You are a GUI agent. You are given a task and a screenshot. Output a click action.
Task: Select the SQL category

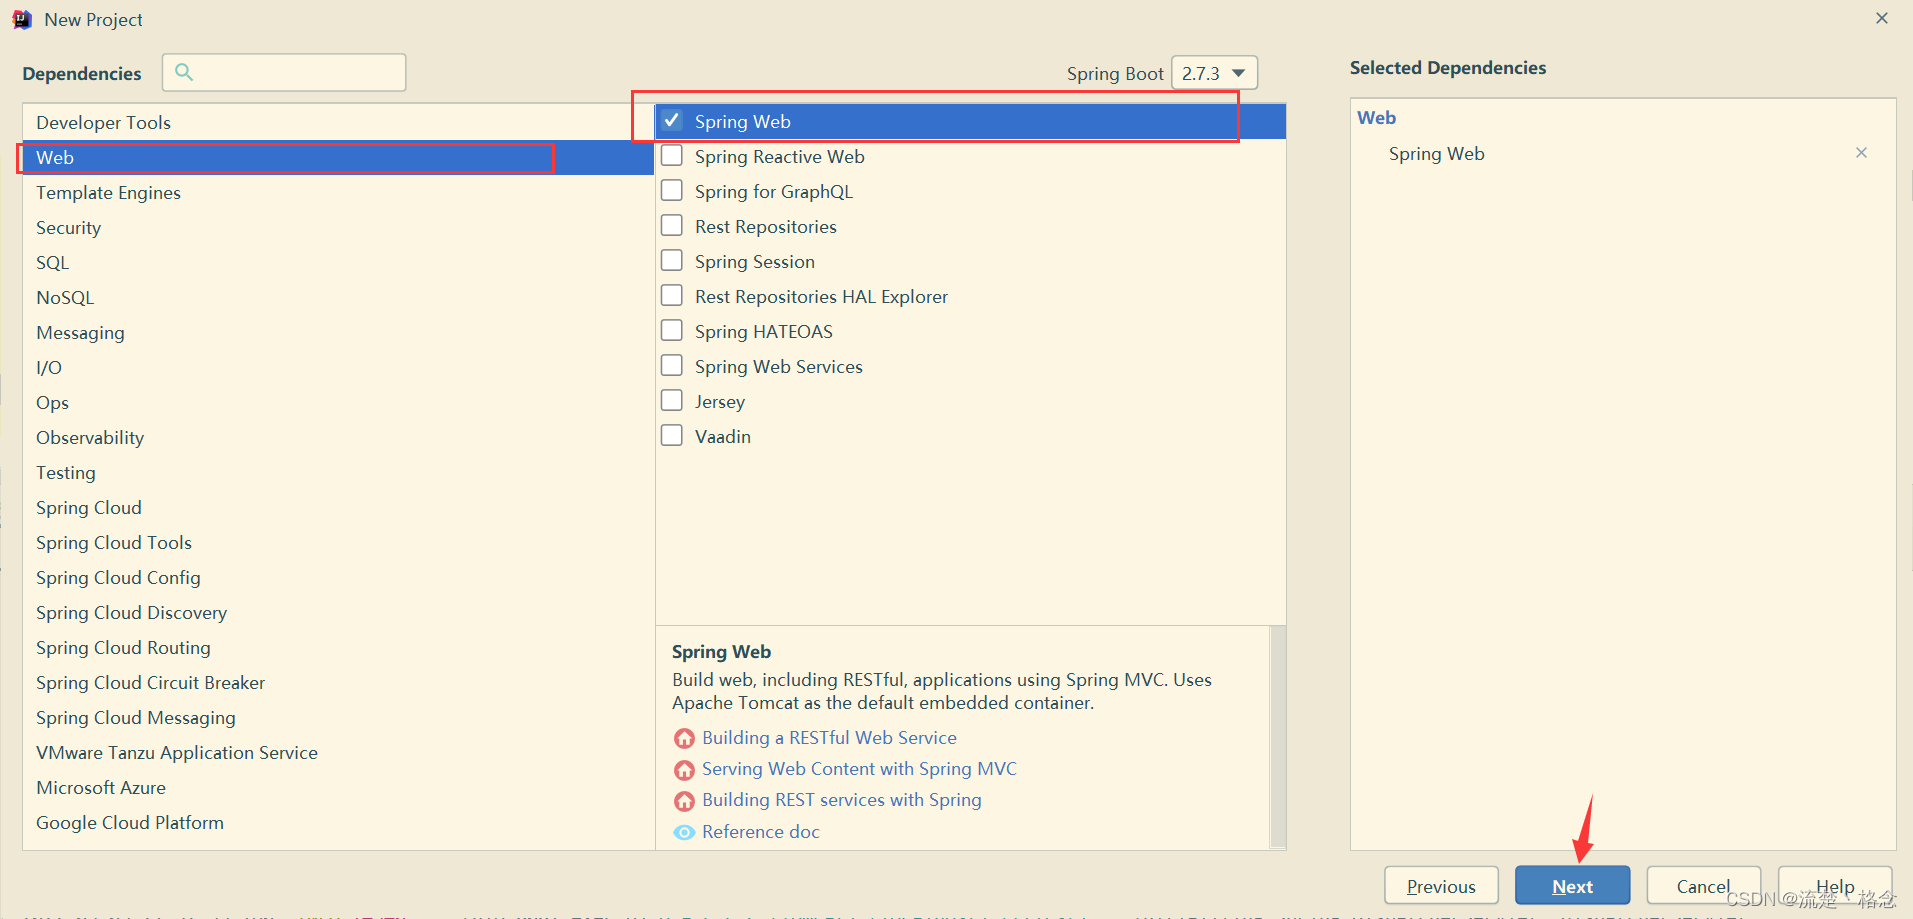(338, 262)
